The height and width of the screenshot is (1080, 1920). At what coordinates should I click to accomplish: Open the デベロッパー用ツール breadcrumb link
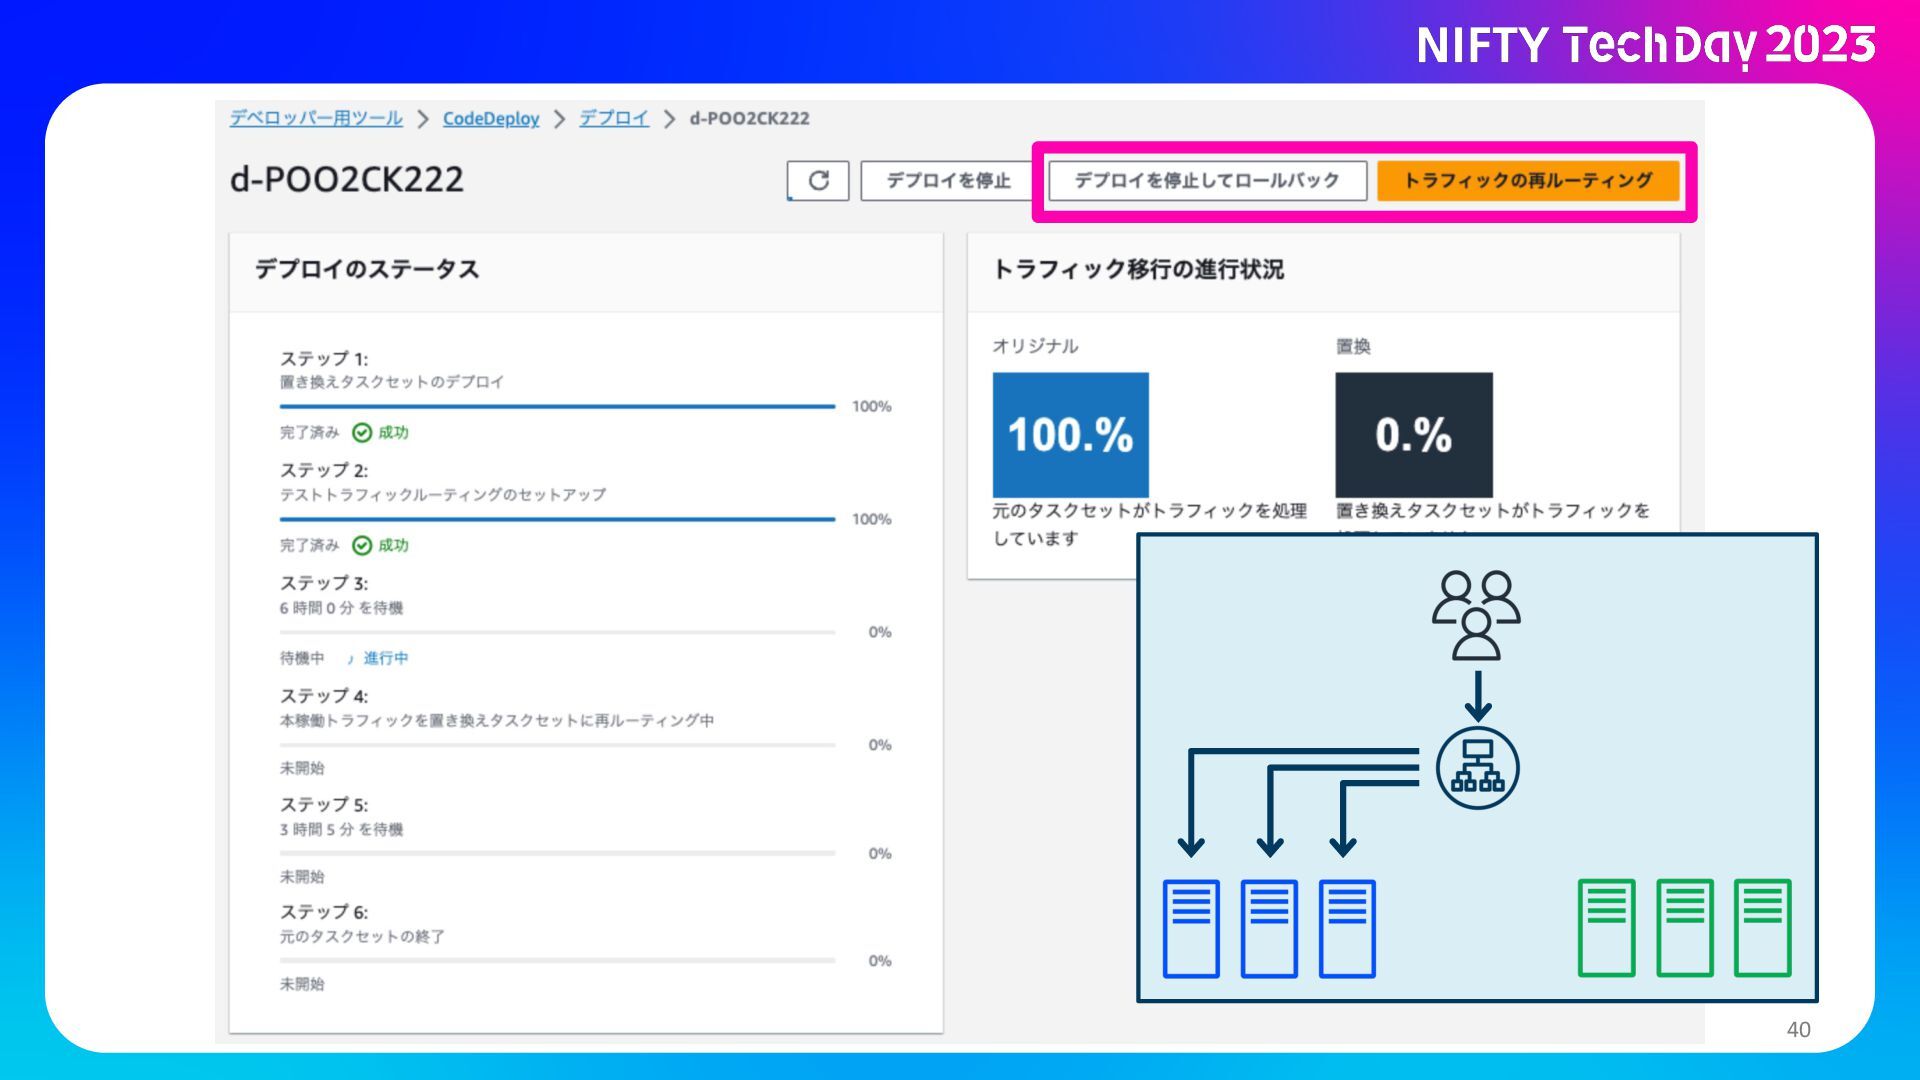316,119
